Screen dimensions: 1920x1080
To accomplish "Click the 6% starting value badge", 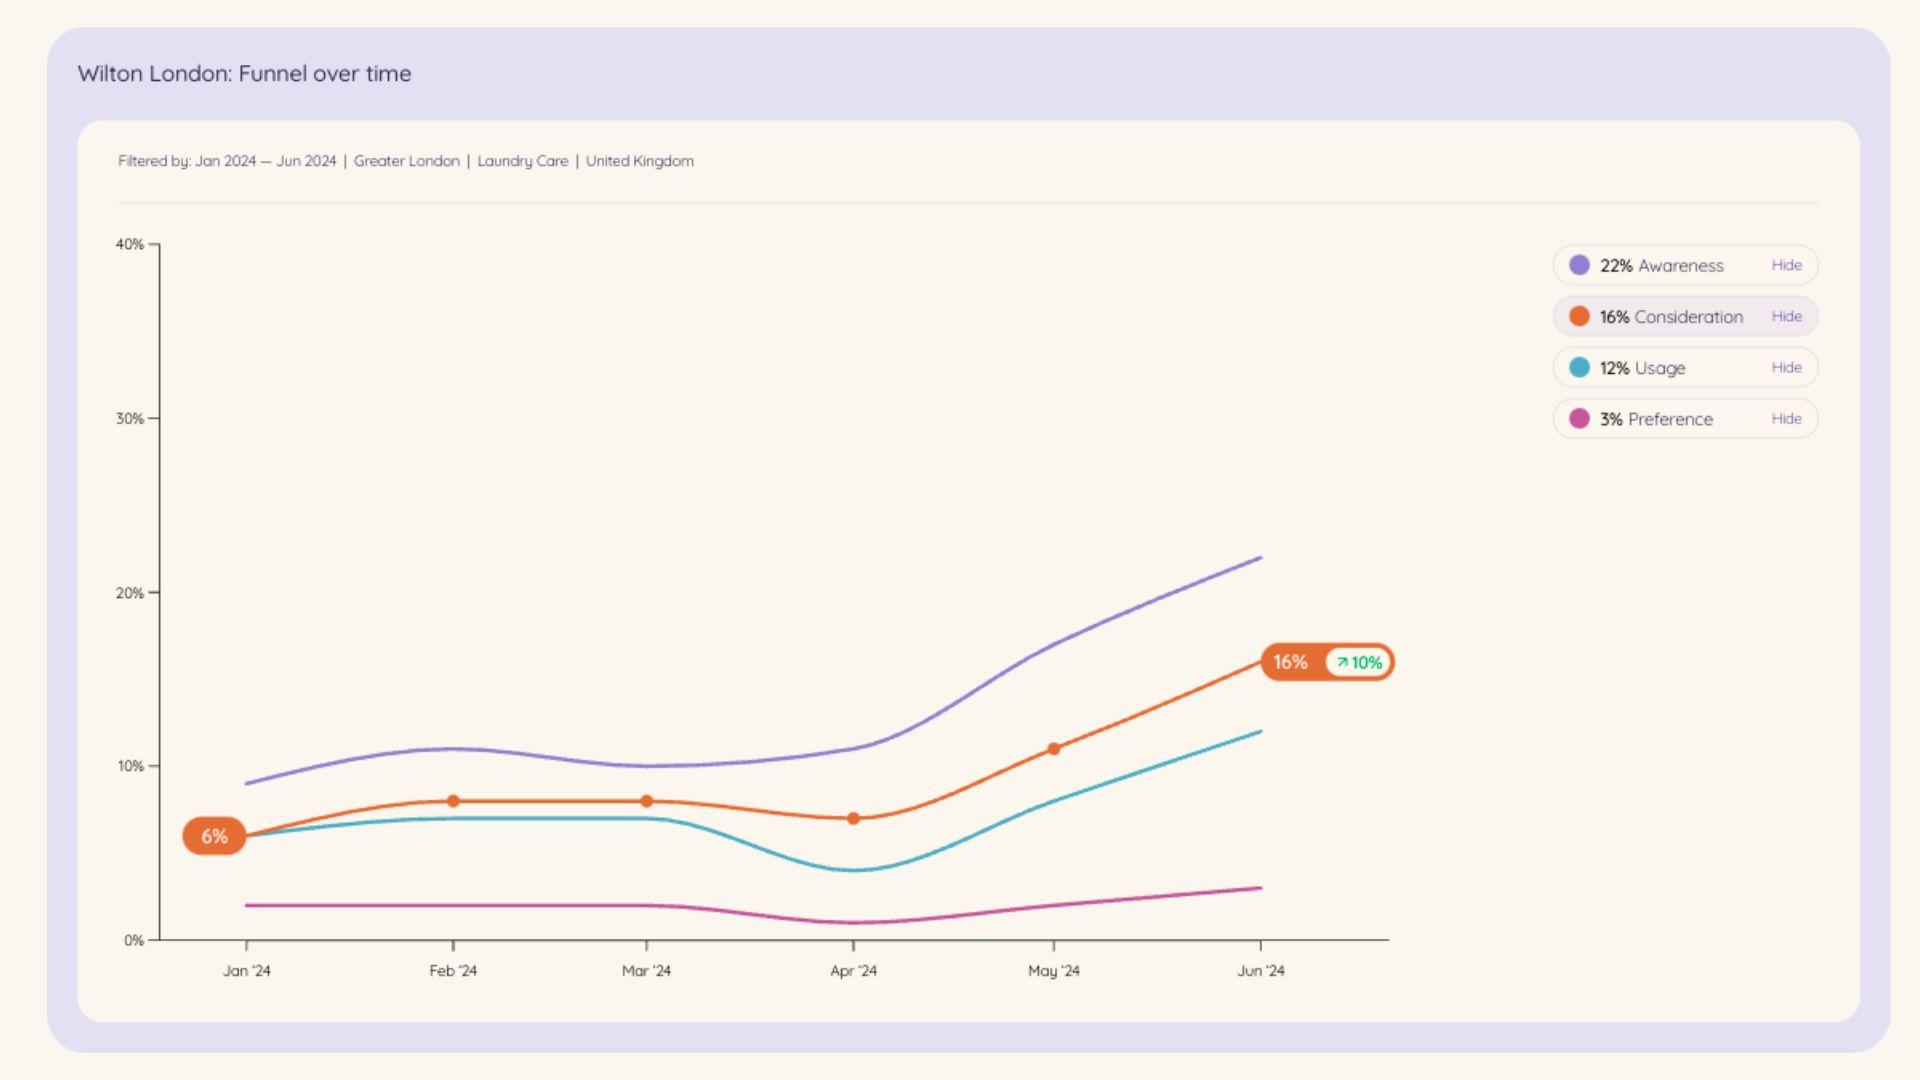I will [x=214, y=836].
